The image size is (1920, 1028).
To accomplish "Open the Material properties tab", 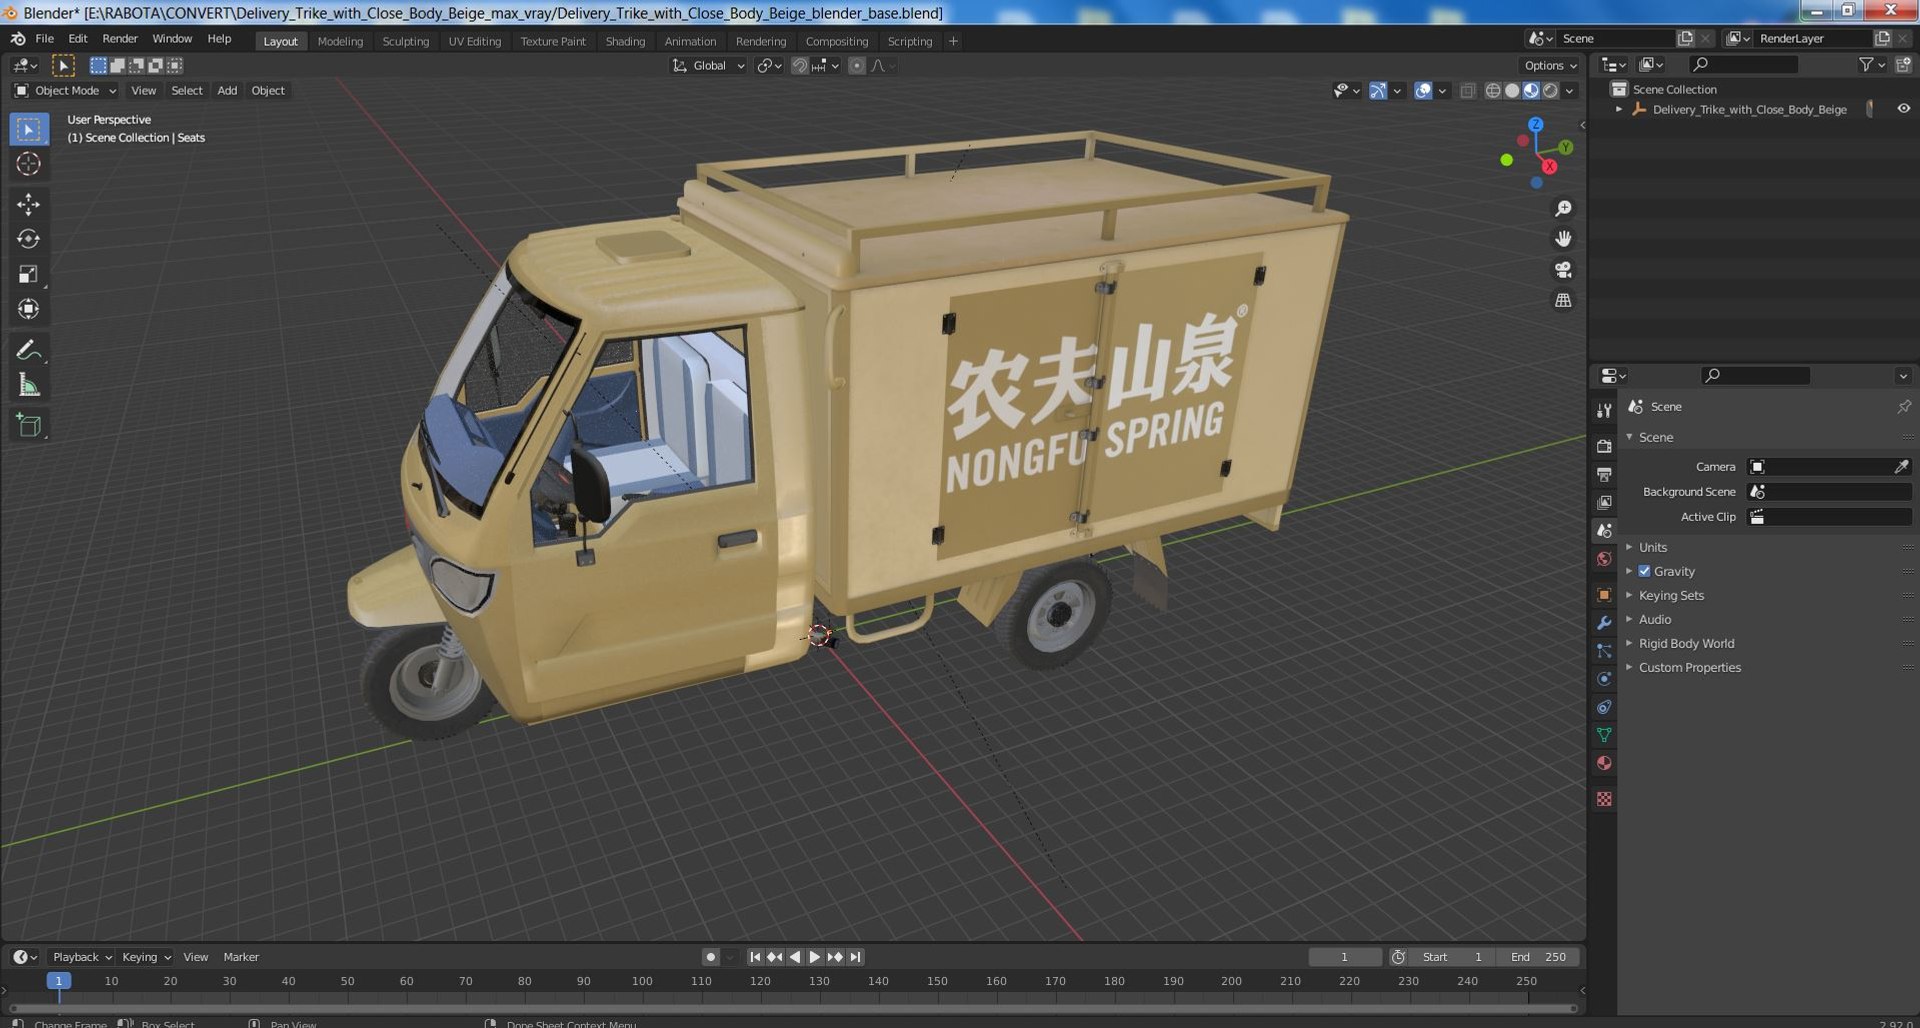I will click(1604, 763).
